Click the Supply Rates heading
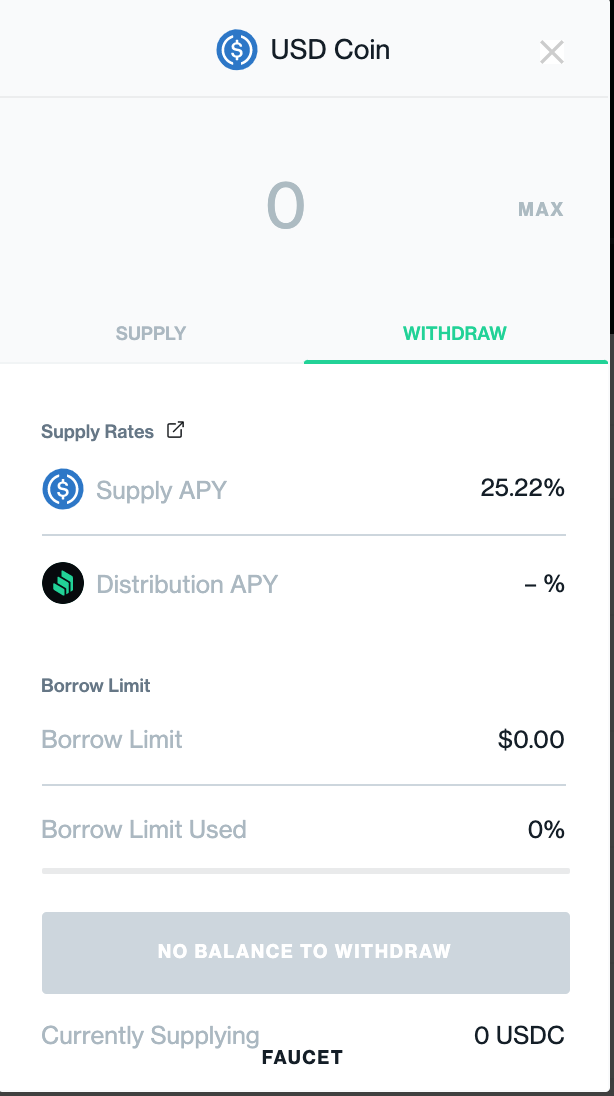 click(97, 432)
